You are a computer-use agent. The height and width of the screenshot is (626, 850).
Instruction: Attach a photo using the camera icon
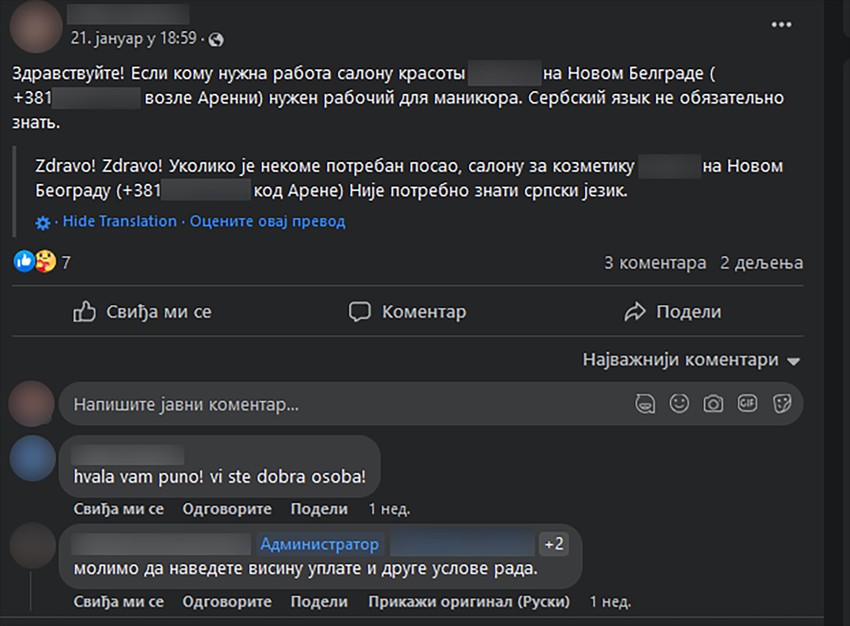click(713, 404)
